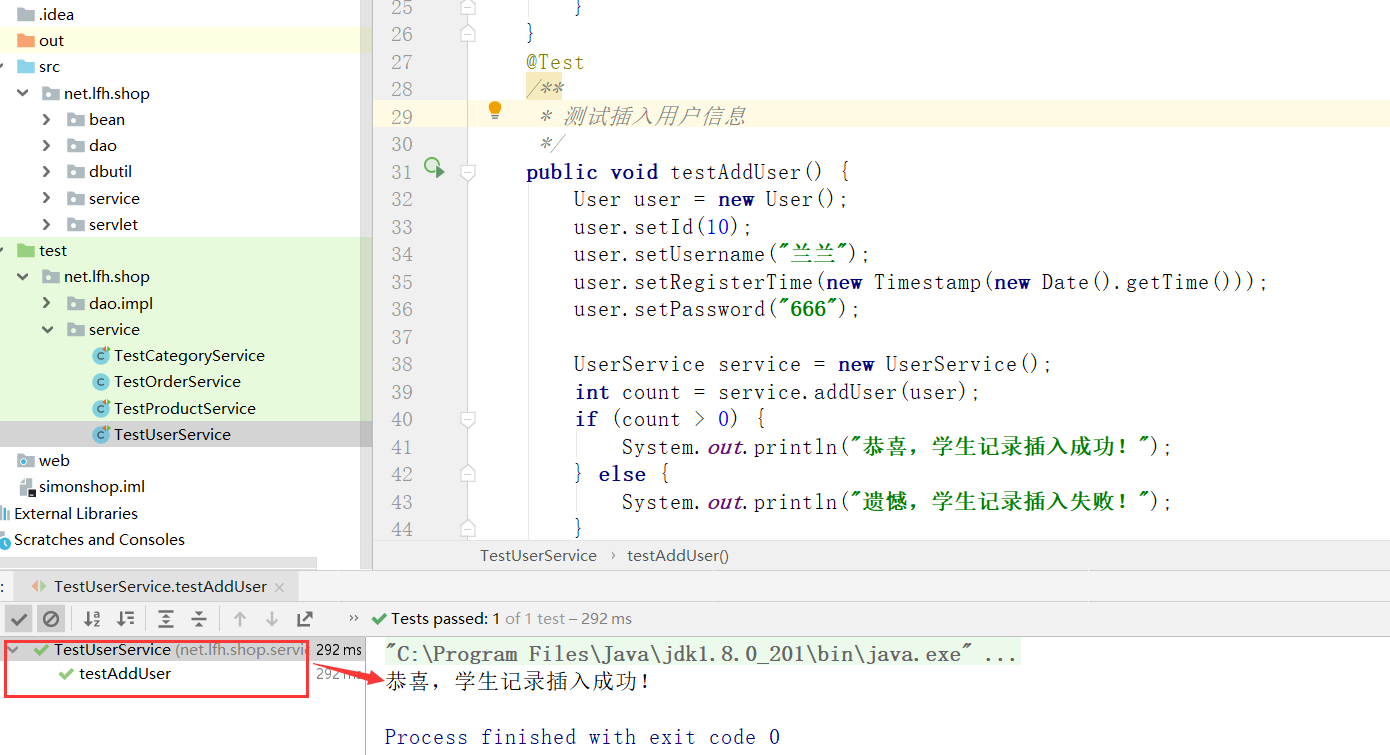Click fold toggle at line 31 gutter
This screenshot has height=755, width=1390.
point(467,172)
